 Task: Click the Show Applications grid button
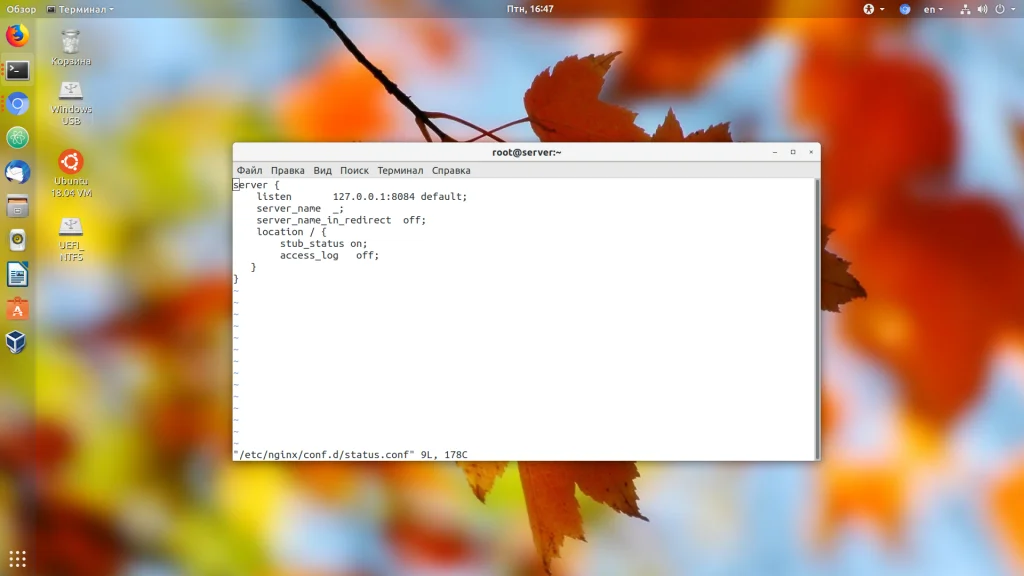click(17, 558)
